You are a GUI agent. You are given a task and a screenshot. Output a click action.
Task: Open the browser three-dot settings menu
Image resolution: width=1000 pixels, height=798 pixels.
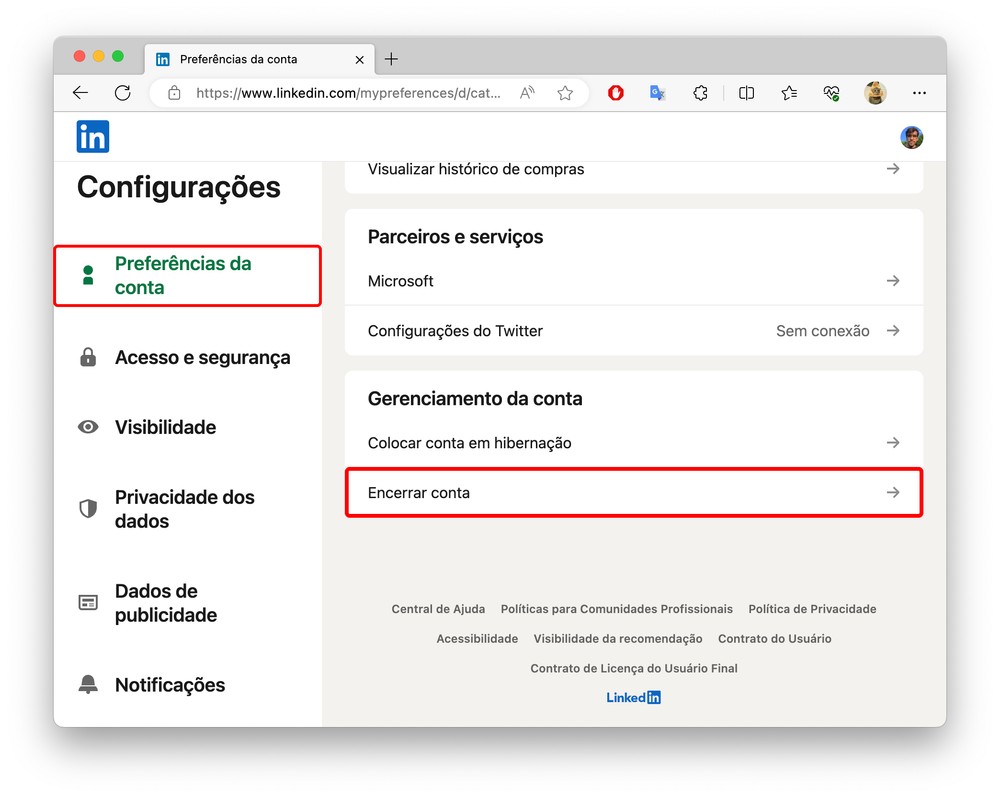(x=919, y=93)
